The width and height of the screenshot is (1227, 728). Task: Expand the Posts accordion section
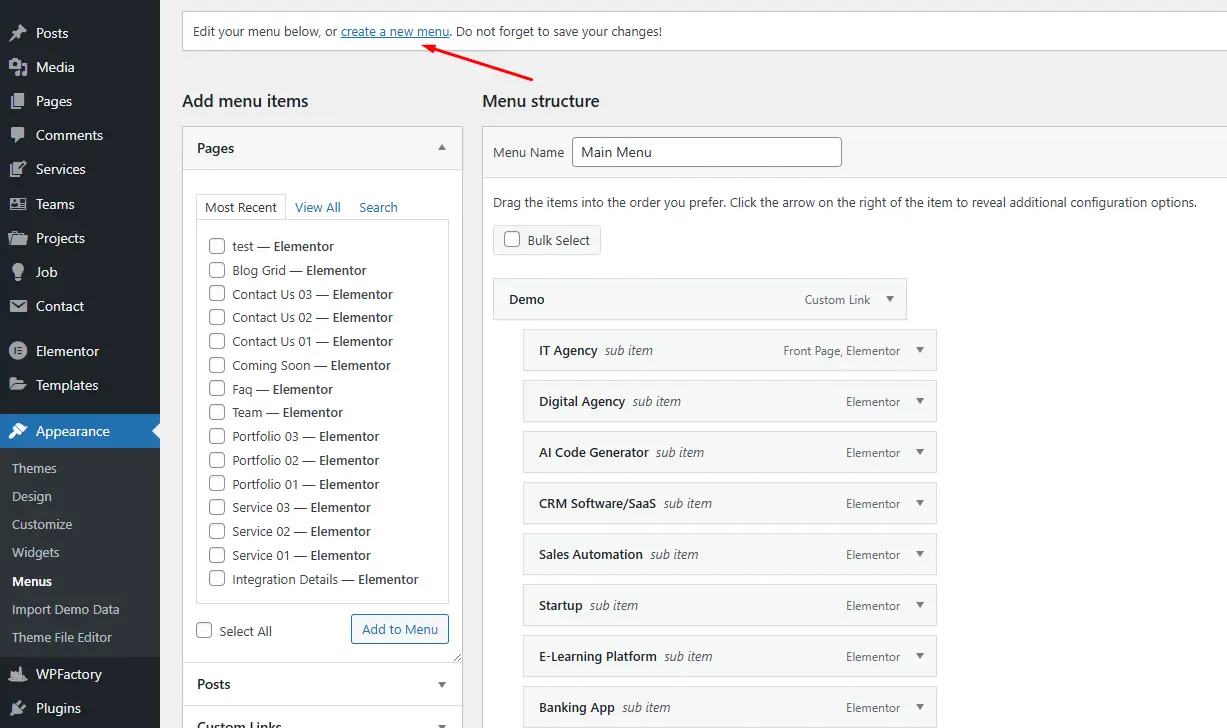click(442, 684)
